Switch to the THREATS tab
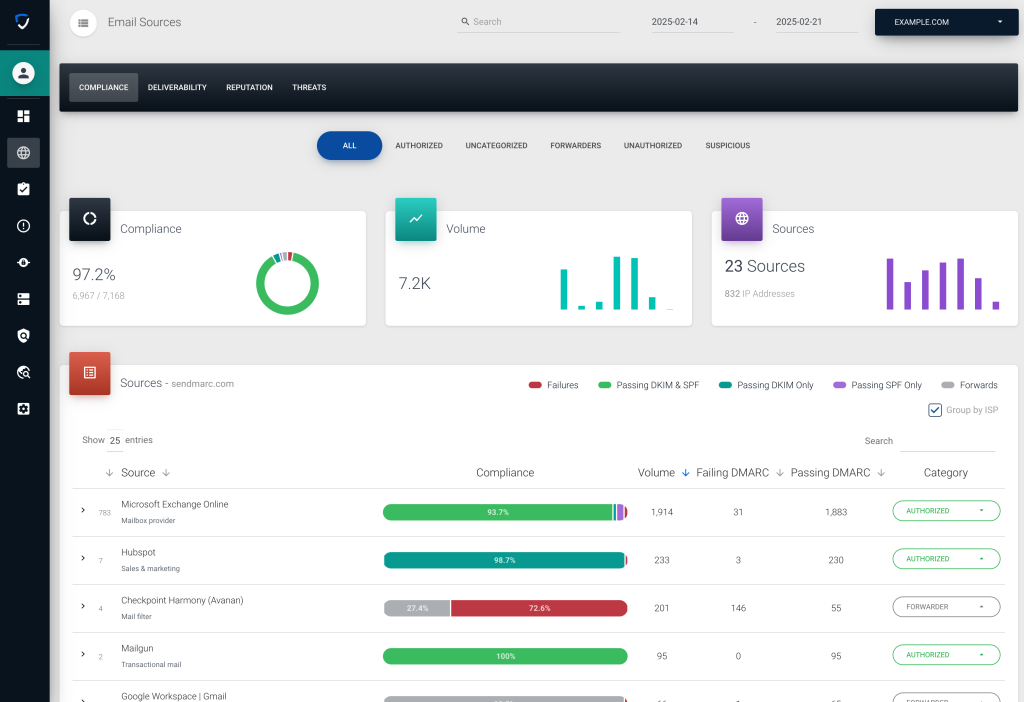1024x702 pixels. point(309,87)
